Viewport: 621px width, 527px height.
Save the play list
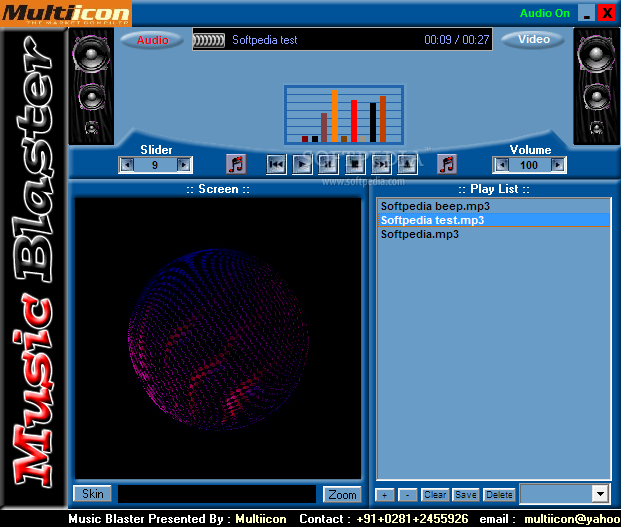coord(466,495)
